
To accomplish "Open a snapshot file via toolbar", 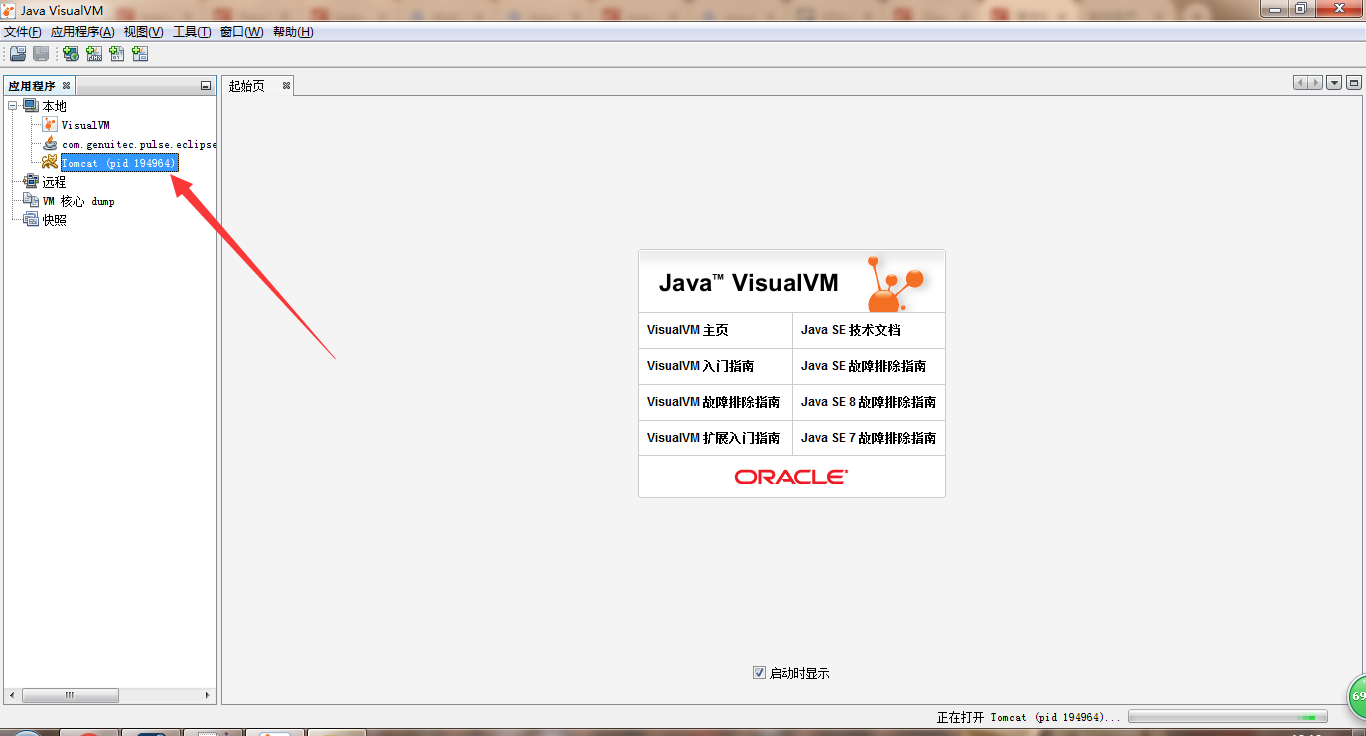I will point(17,53).
